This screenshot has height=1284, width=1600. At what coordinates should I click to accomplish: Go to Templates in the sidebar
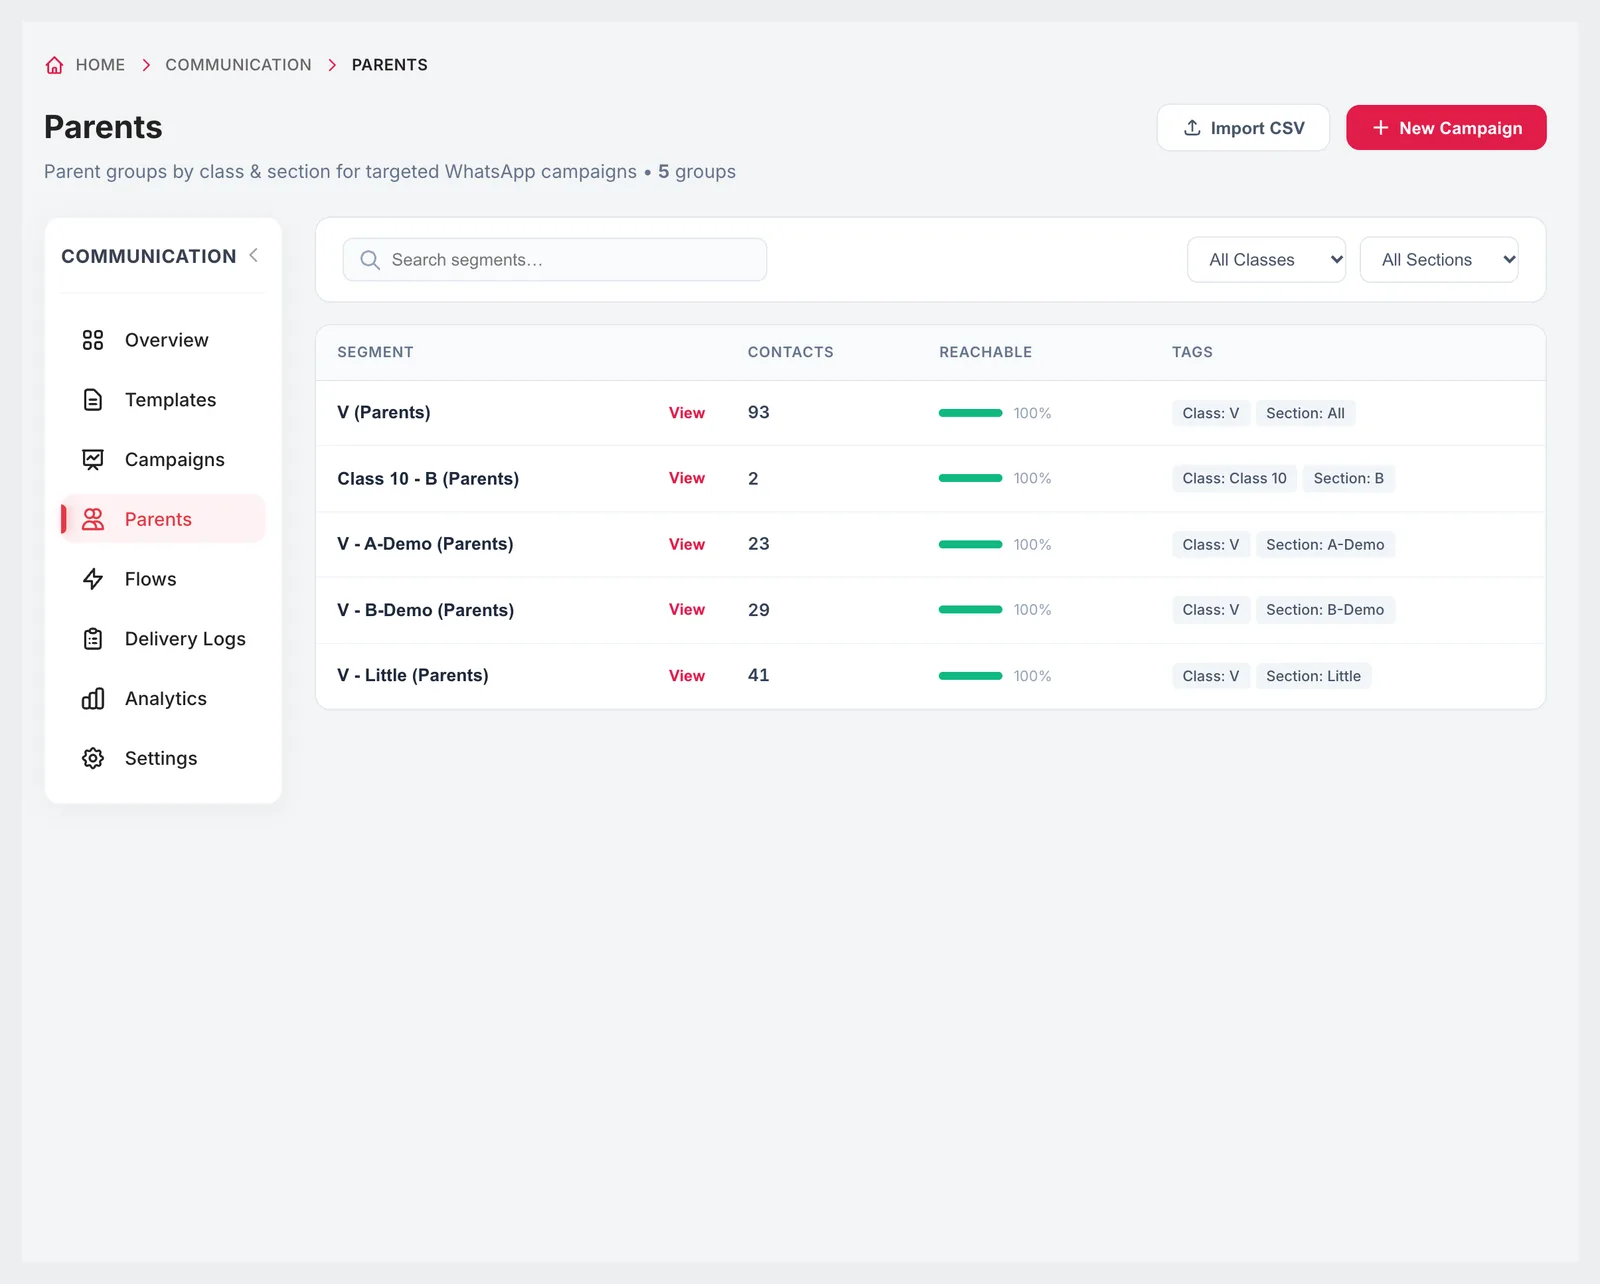(x=163, y=400)
